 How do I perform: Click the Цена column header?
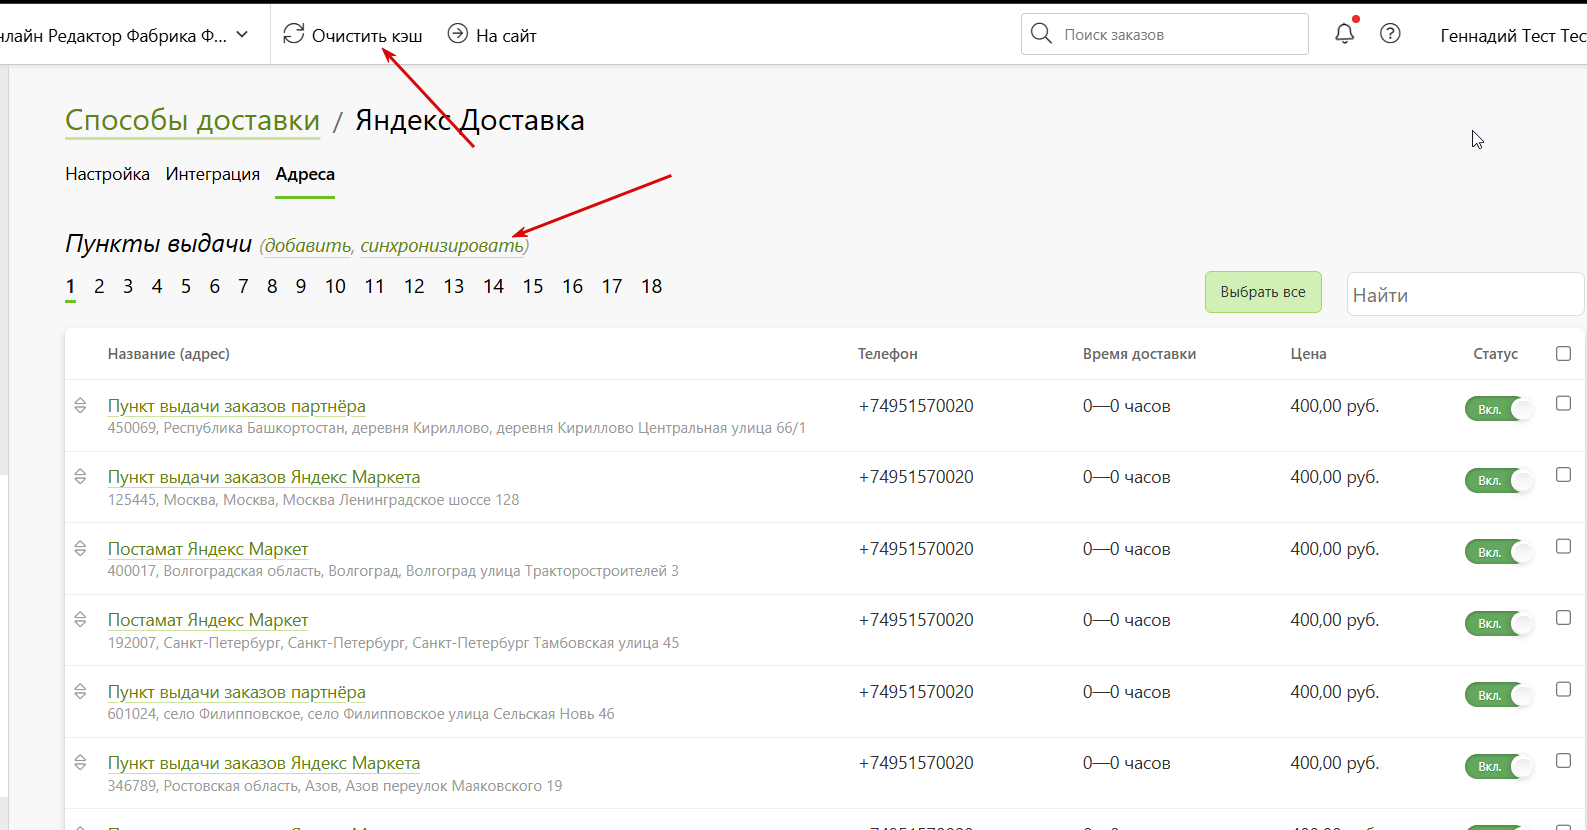click(1308, 354)
